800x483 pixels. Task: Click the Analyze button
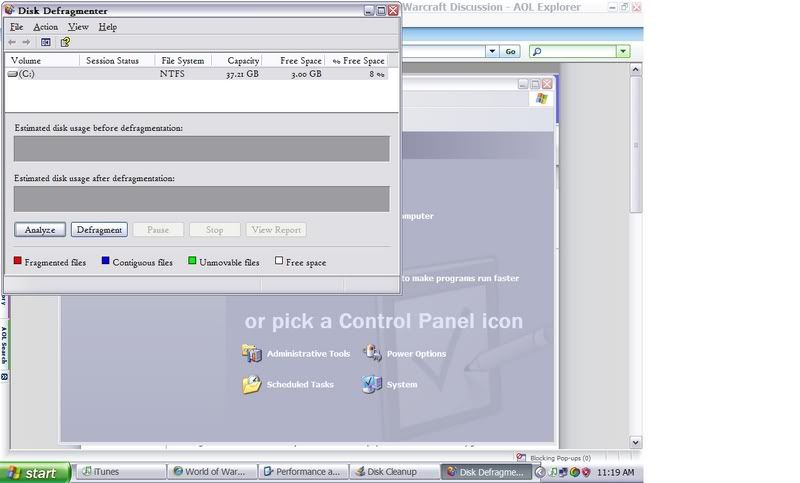(40, 230)
